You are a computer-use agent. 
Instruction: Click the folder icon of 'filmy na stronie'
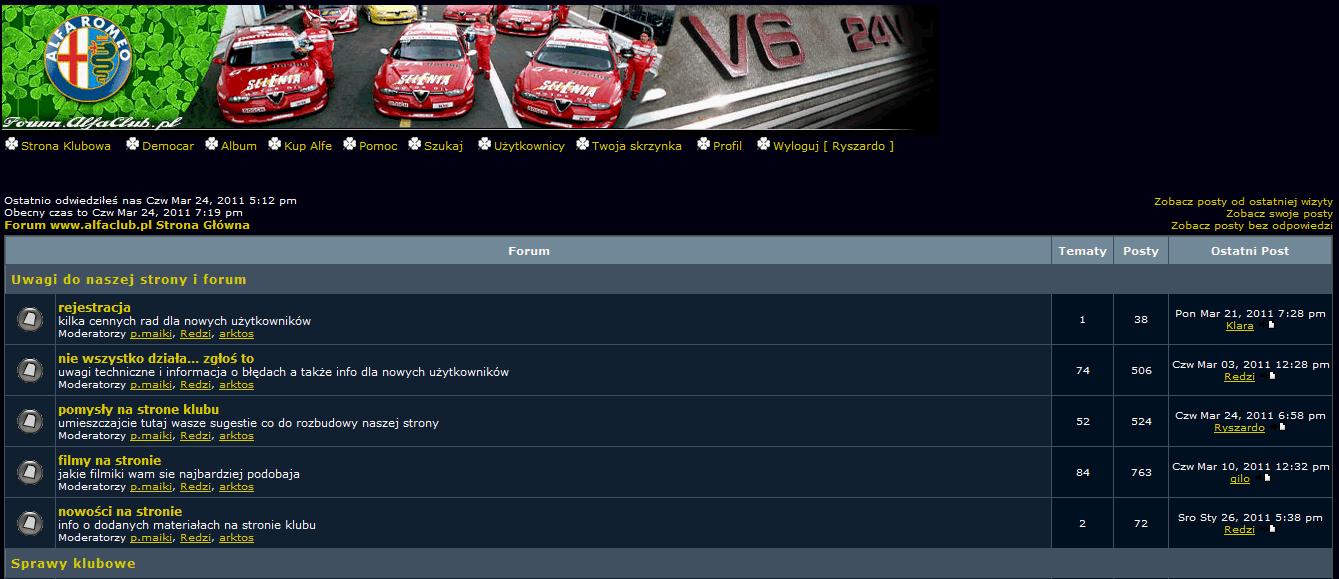pyautogui.click(x=30, y=472)
